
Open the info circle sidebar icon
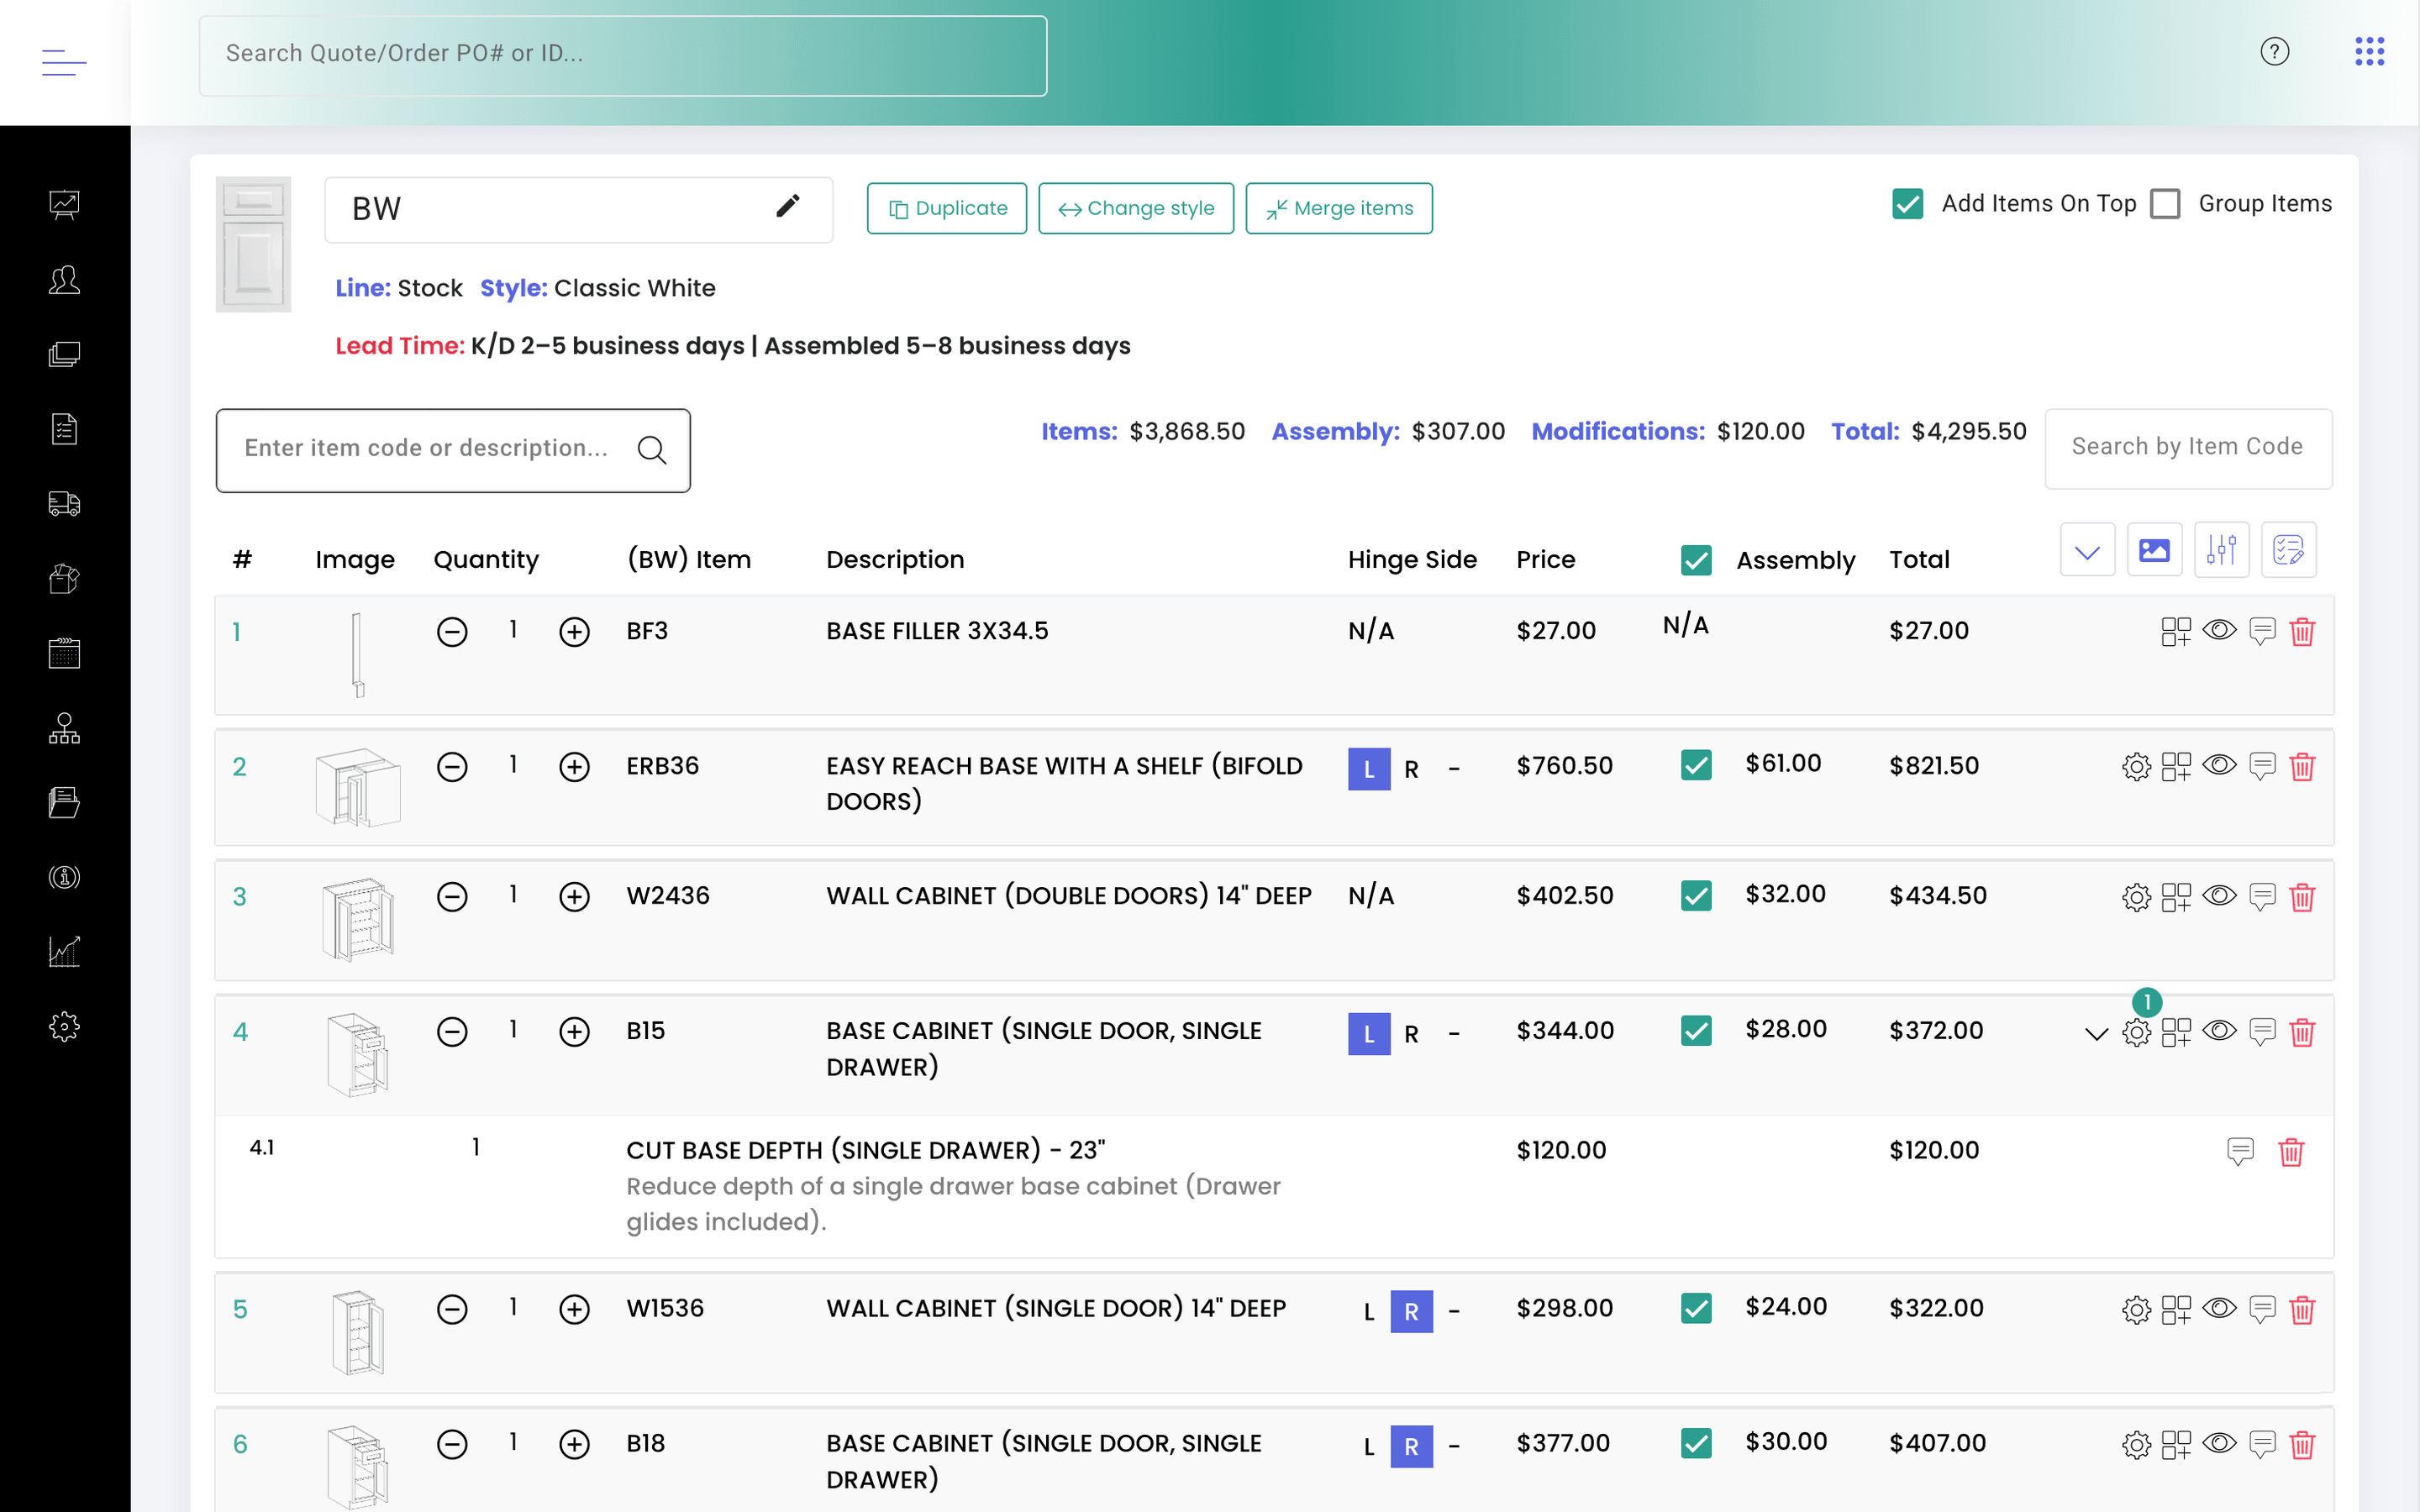64,877
